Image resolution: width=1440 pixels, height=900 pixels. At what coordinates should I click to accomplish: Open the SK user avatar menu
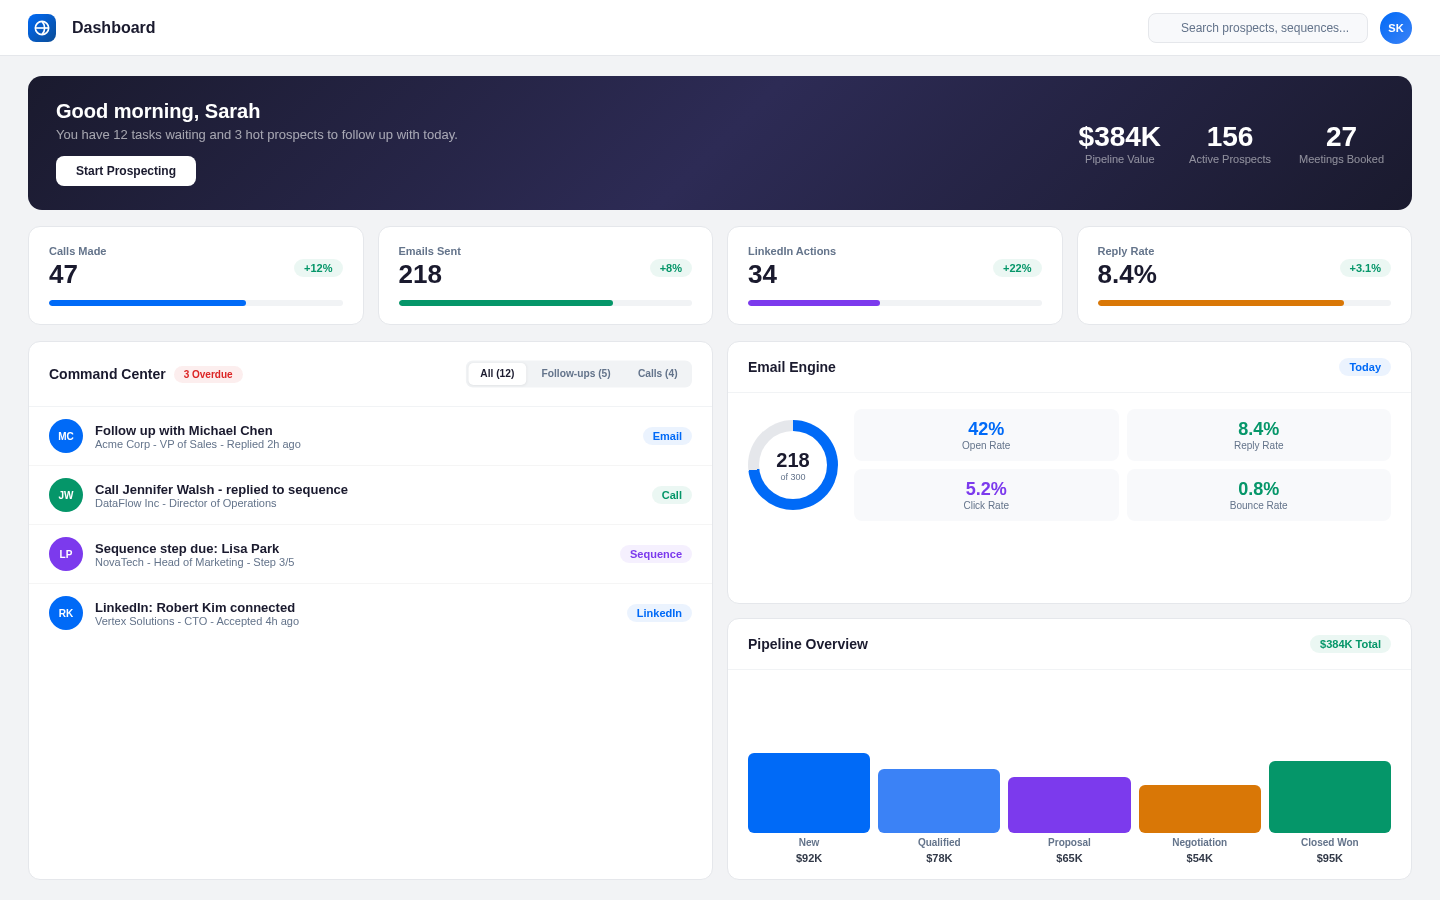tap(1396, 28)
